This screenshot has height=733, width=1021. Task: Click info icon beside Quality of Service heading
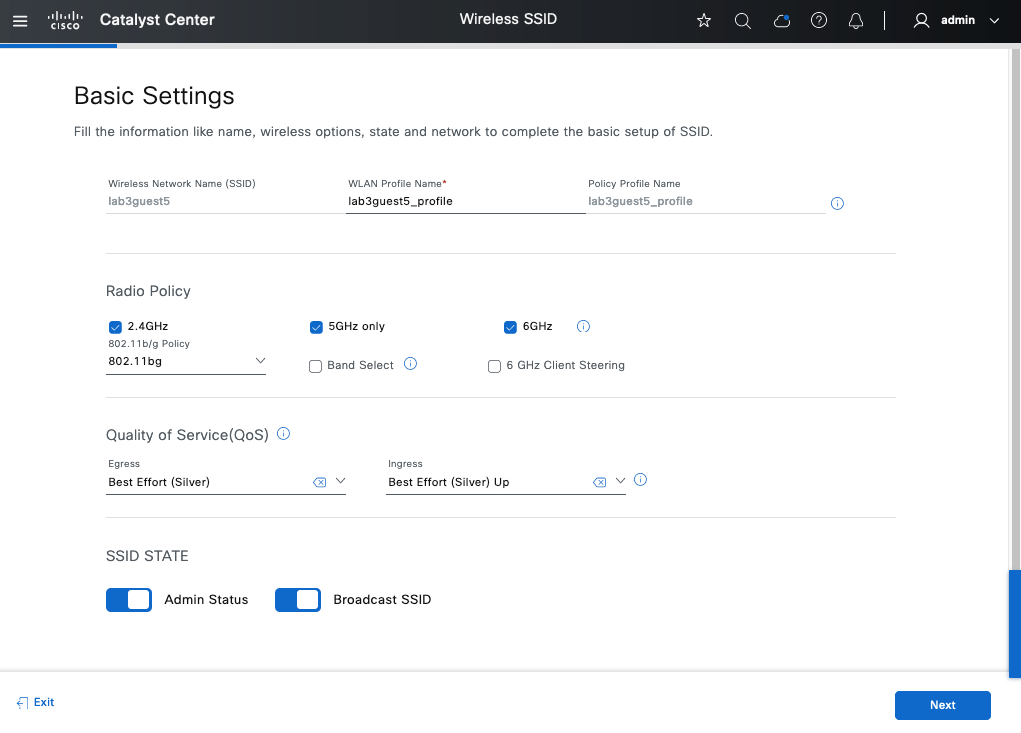(x=283, y=434)
